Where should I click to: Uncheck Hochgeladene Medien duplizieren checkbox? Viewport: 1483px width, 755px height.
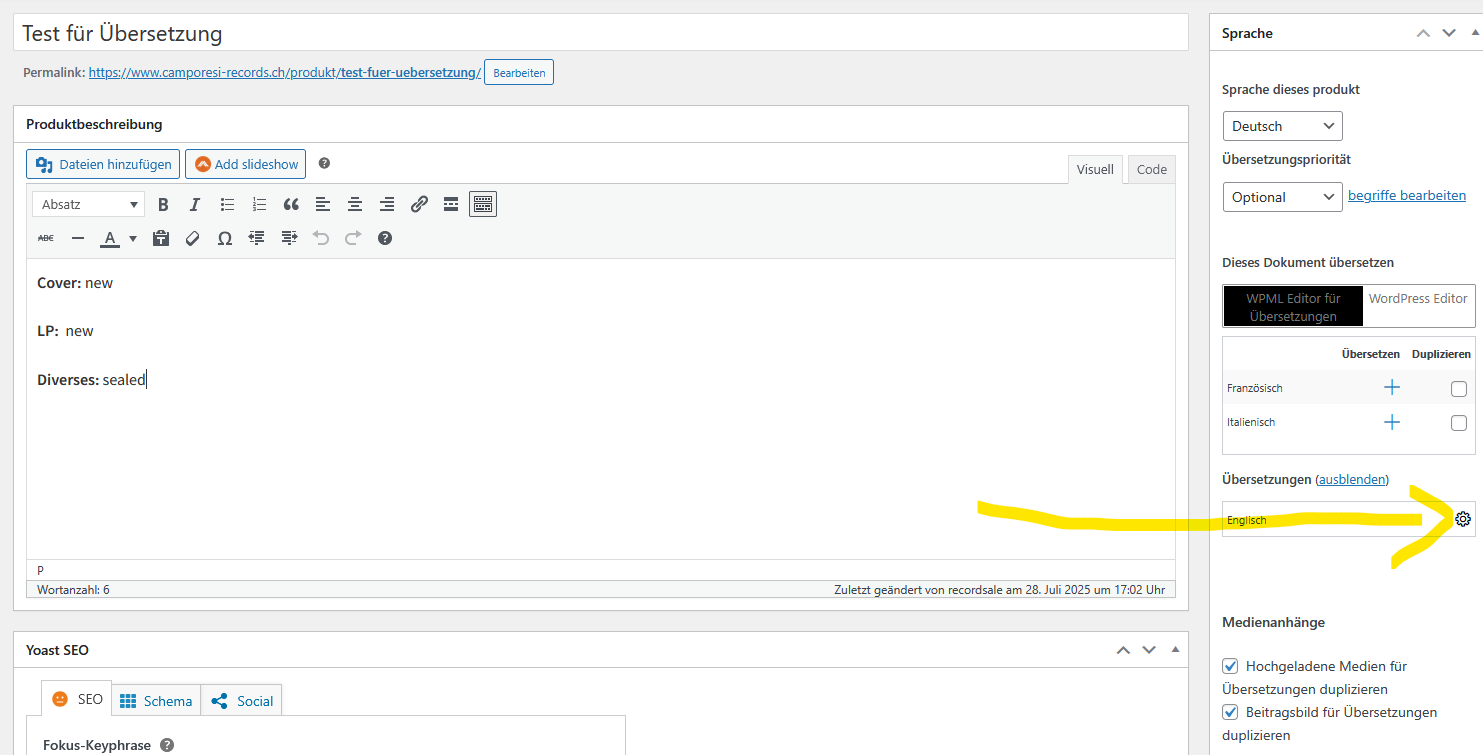[1230, 665]
